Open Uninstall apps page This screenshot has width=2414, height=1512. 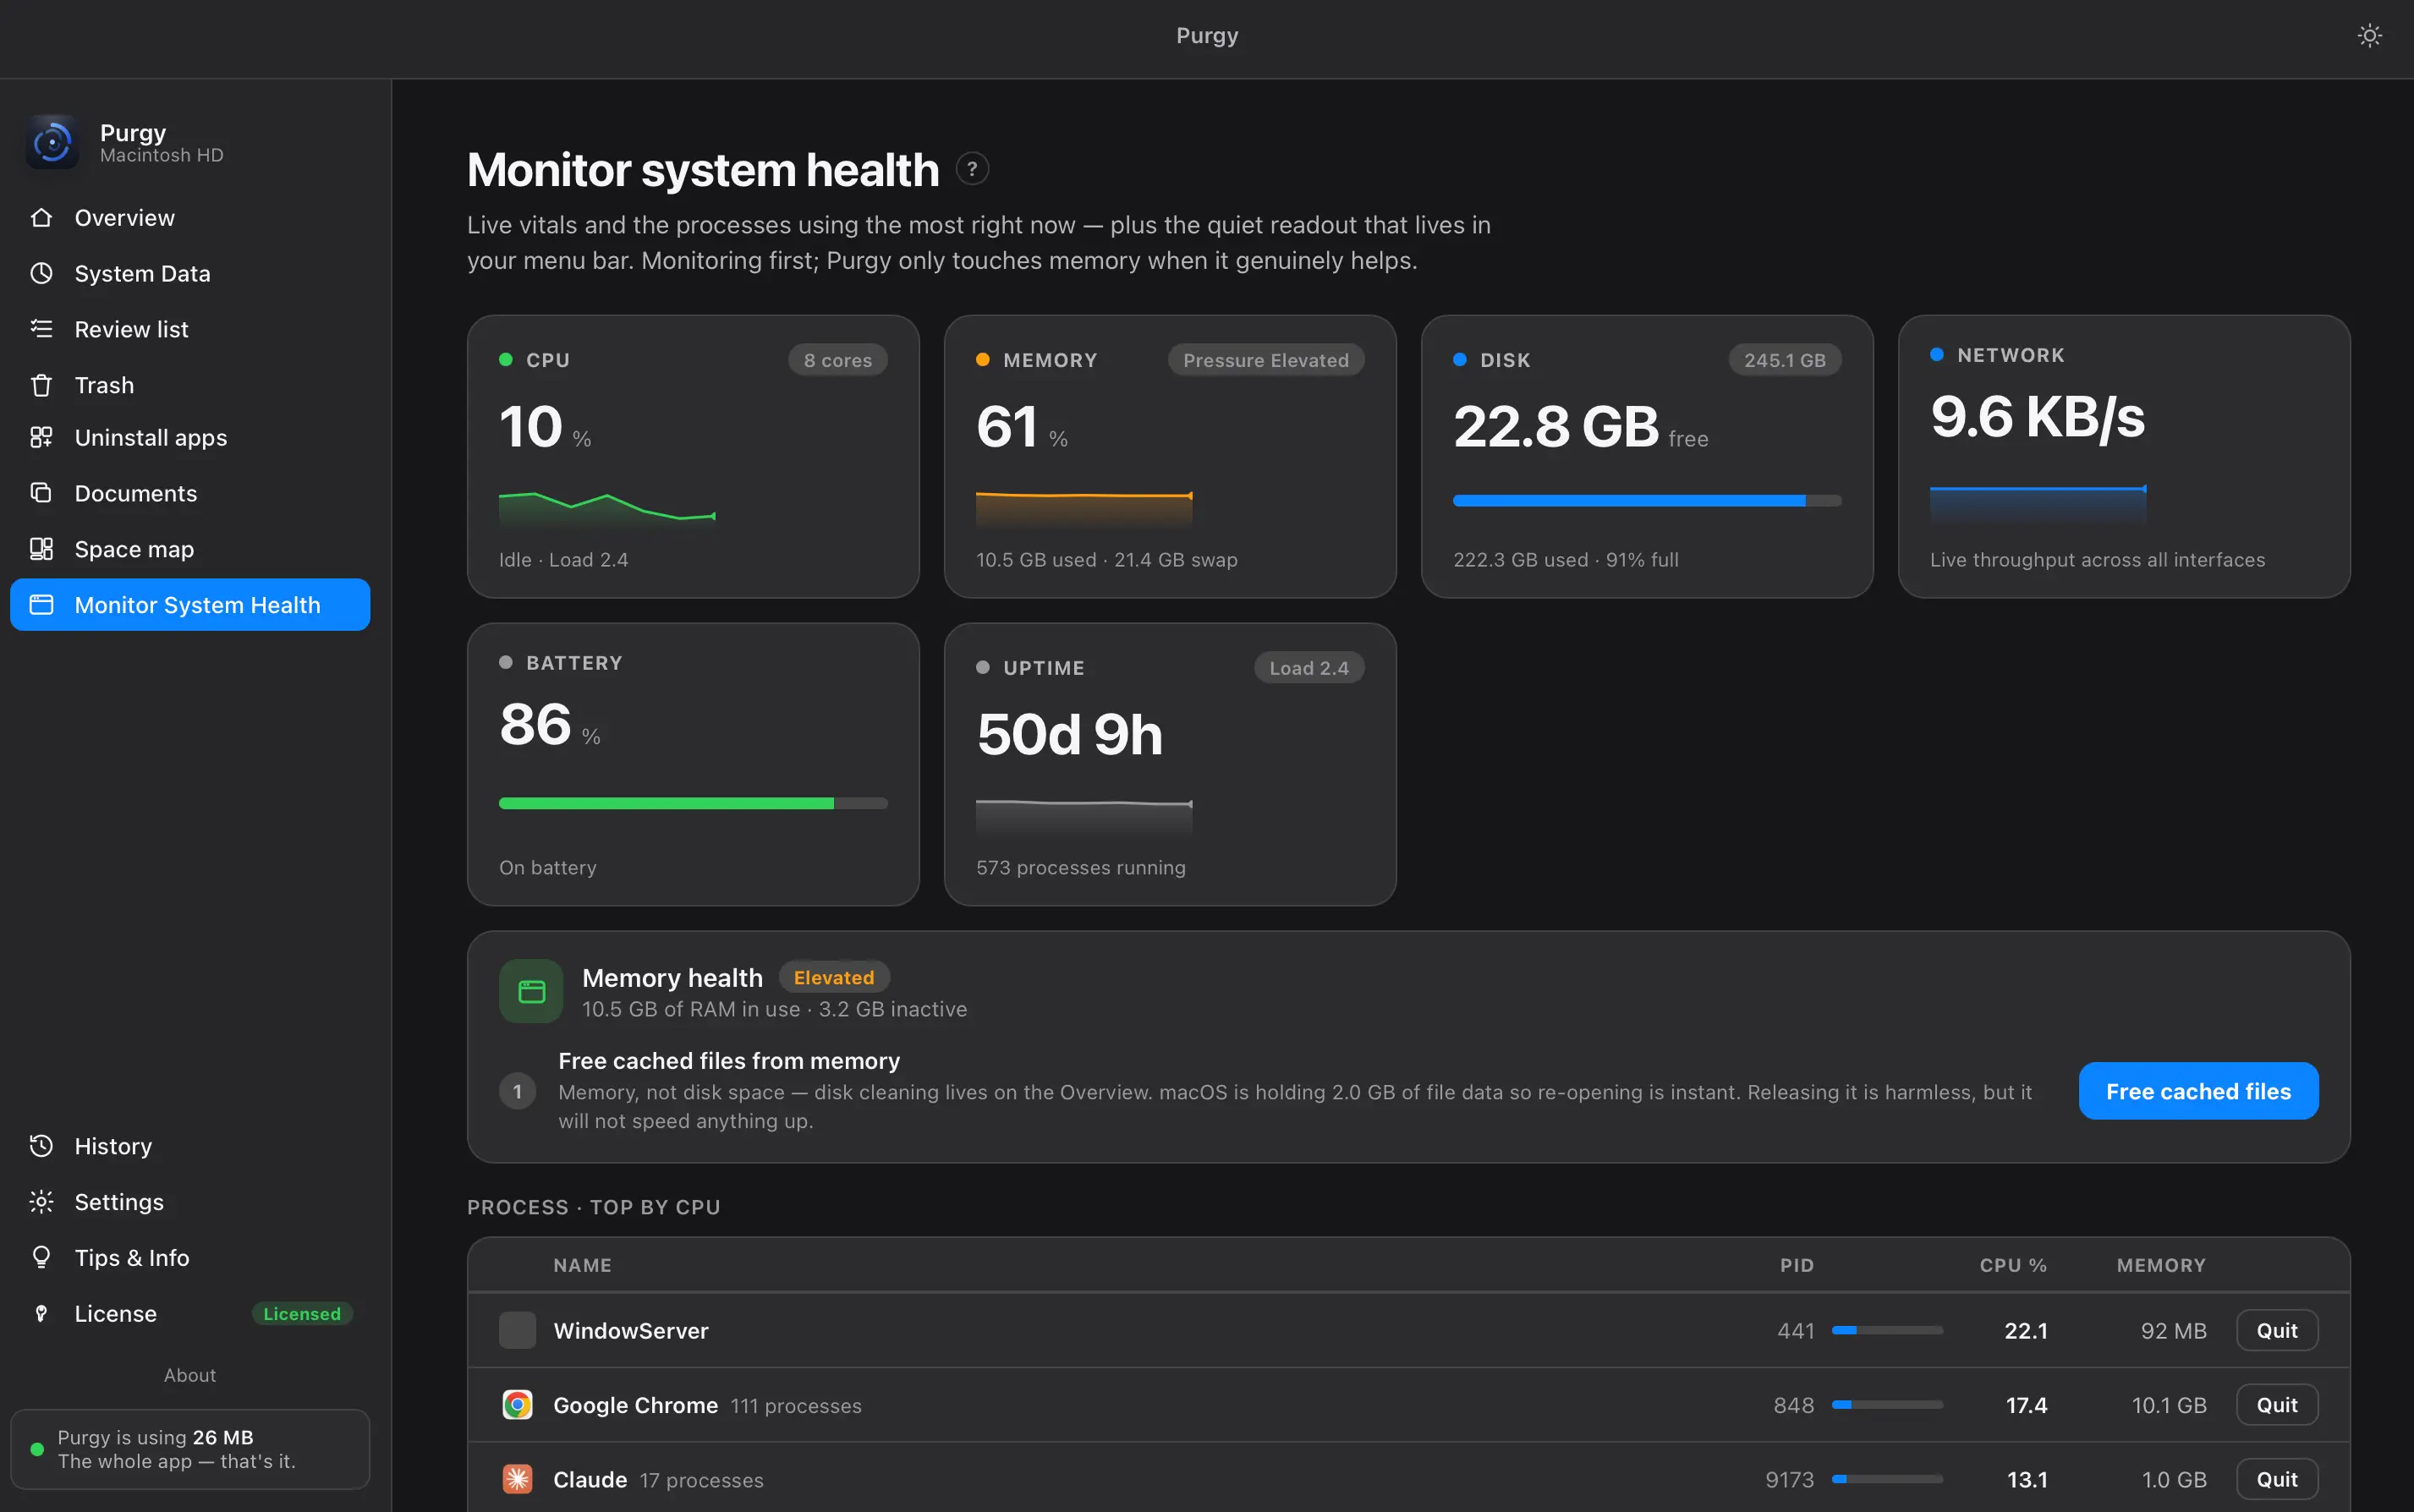pos(190,437)
